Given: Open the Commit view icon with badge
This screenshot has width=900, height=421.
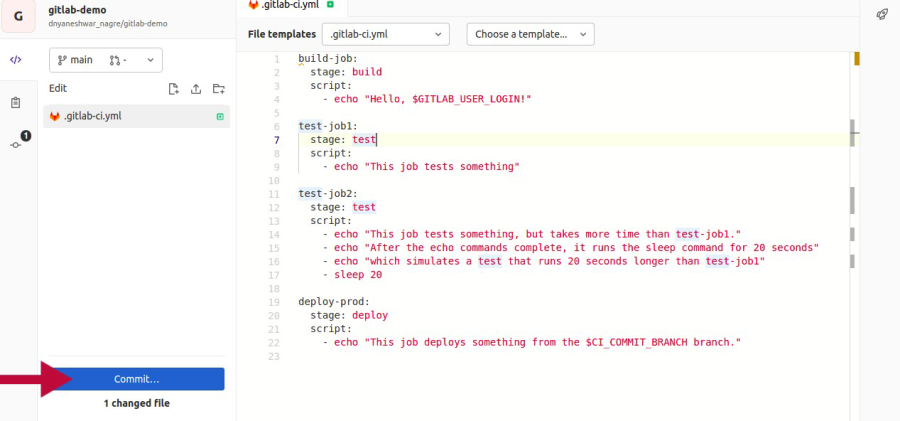Looking at the screenshot, I should pyautogui.click(x=16, y=144).
